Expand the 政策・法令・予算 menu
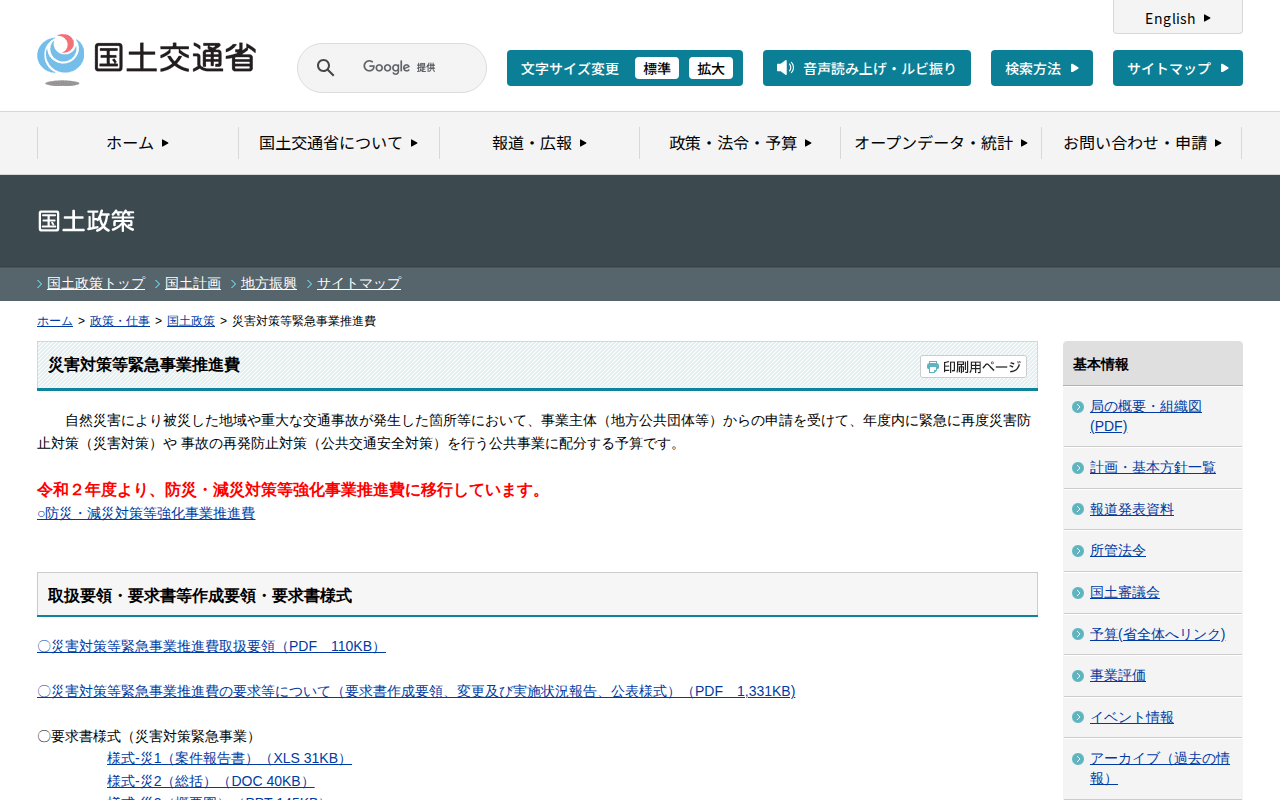The width and height of the screenshot is (1280, 800). point(740,143)
